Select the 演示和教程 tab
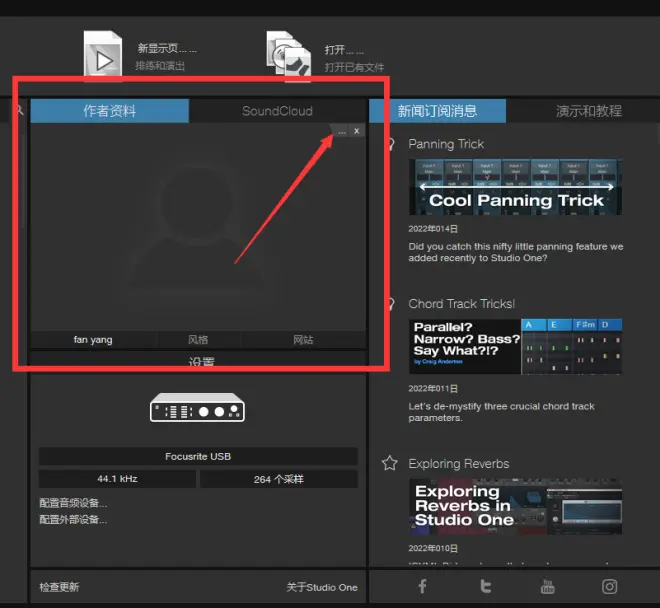The width and height of the screenshot is (660, 608). pyautogui.click(x=588, y=111)
